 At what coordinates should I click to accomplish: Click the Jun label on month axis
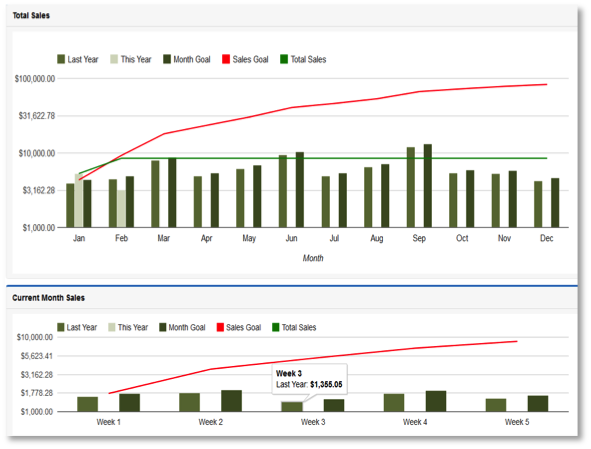pos(291,238)
